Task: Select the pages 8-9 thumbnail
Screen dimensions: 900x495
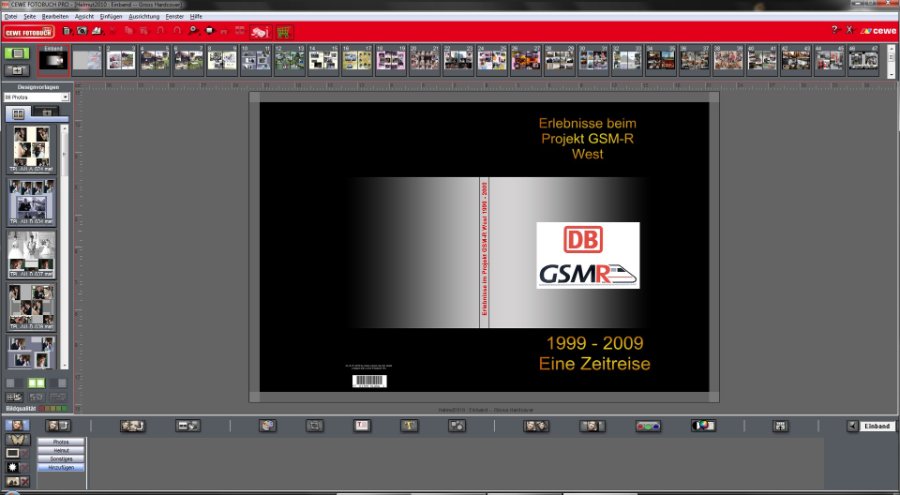Action: click(222, 60)
